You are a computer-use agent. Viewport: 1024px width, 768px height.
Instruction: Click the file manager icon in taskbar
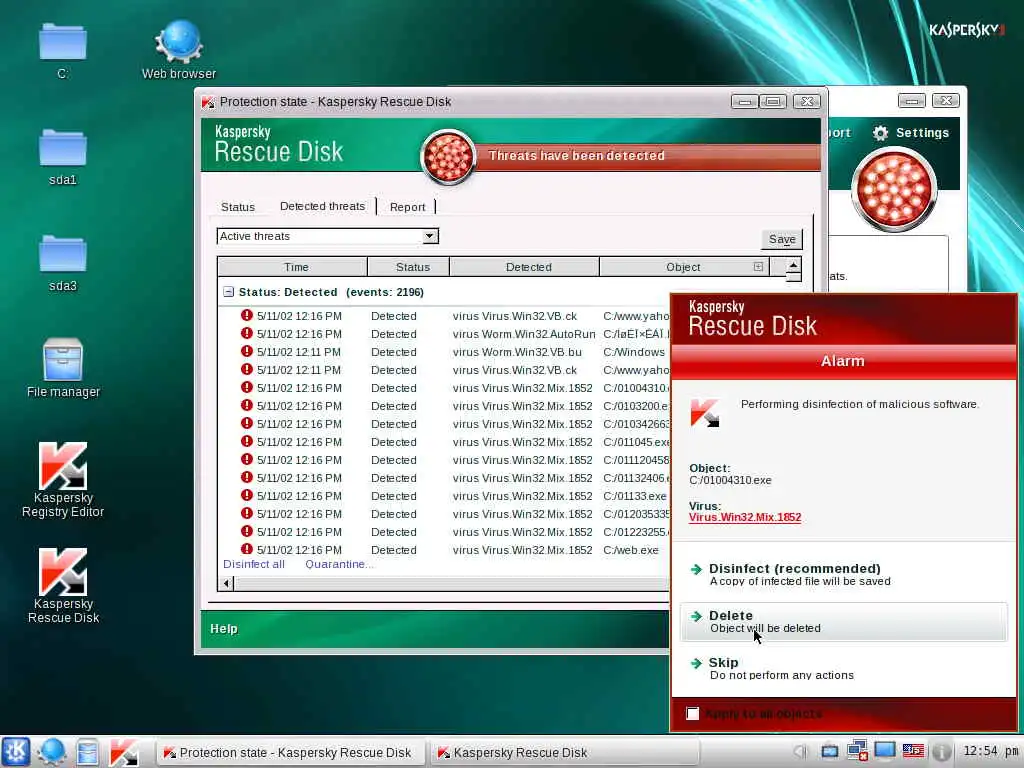88,752
